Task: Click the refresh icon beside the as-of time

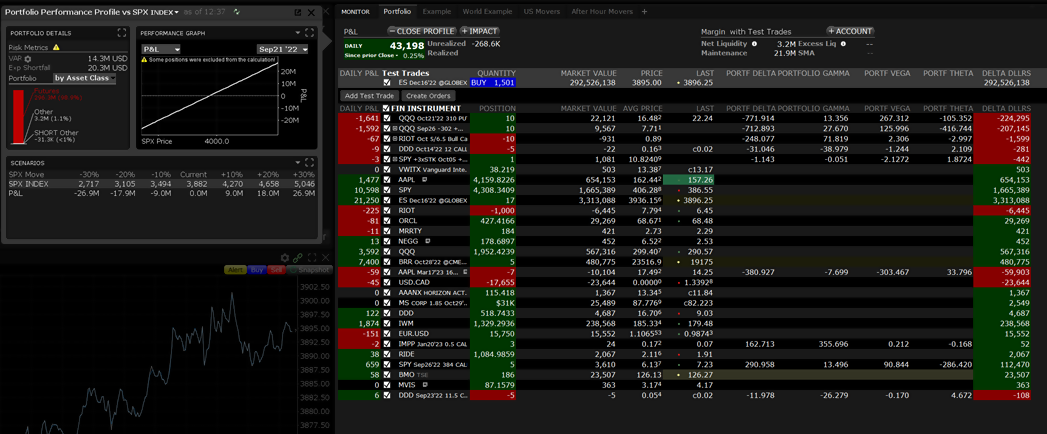Action: click(x=237, y=12)
